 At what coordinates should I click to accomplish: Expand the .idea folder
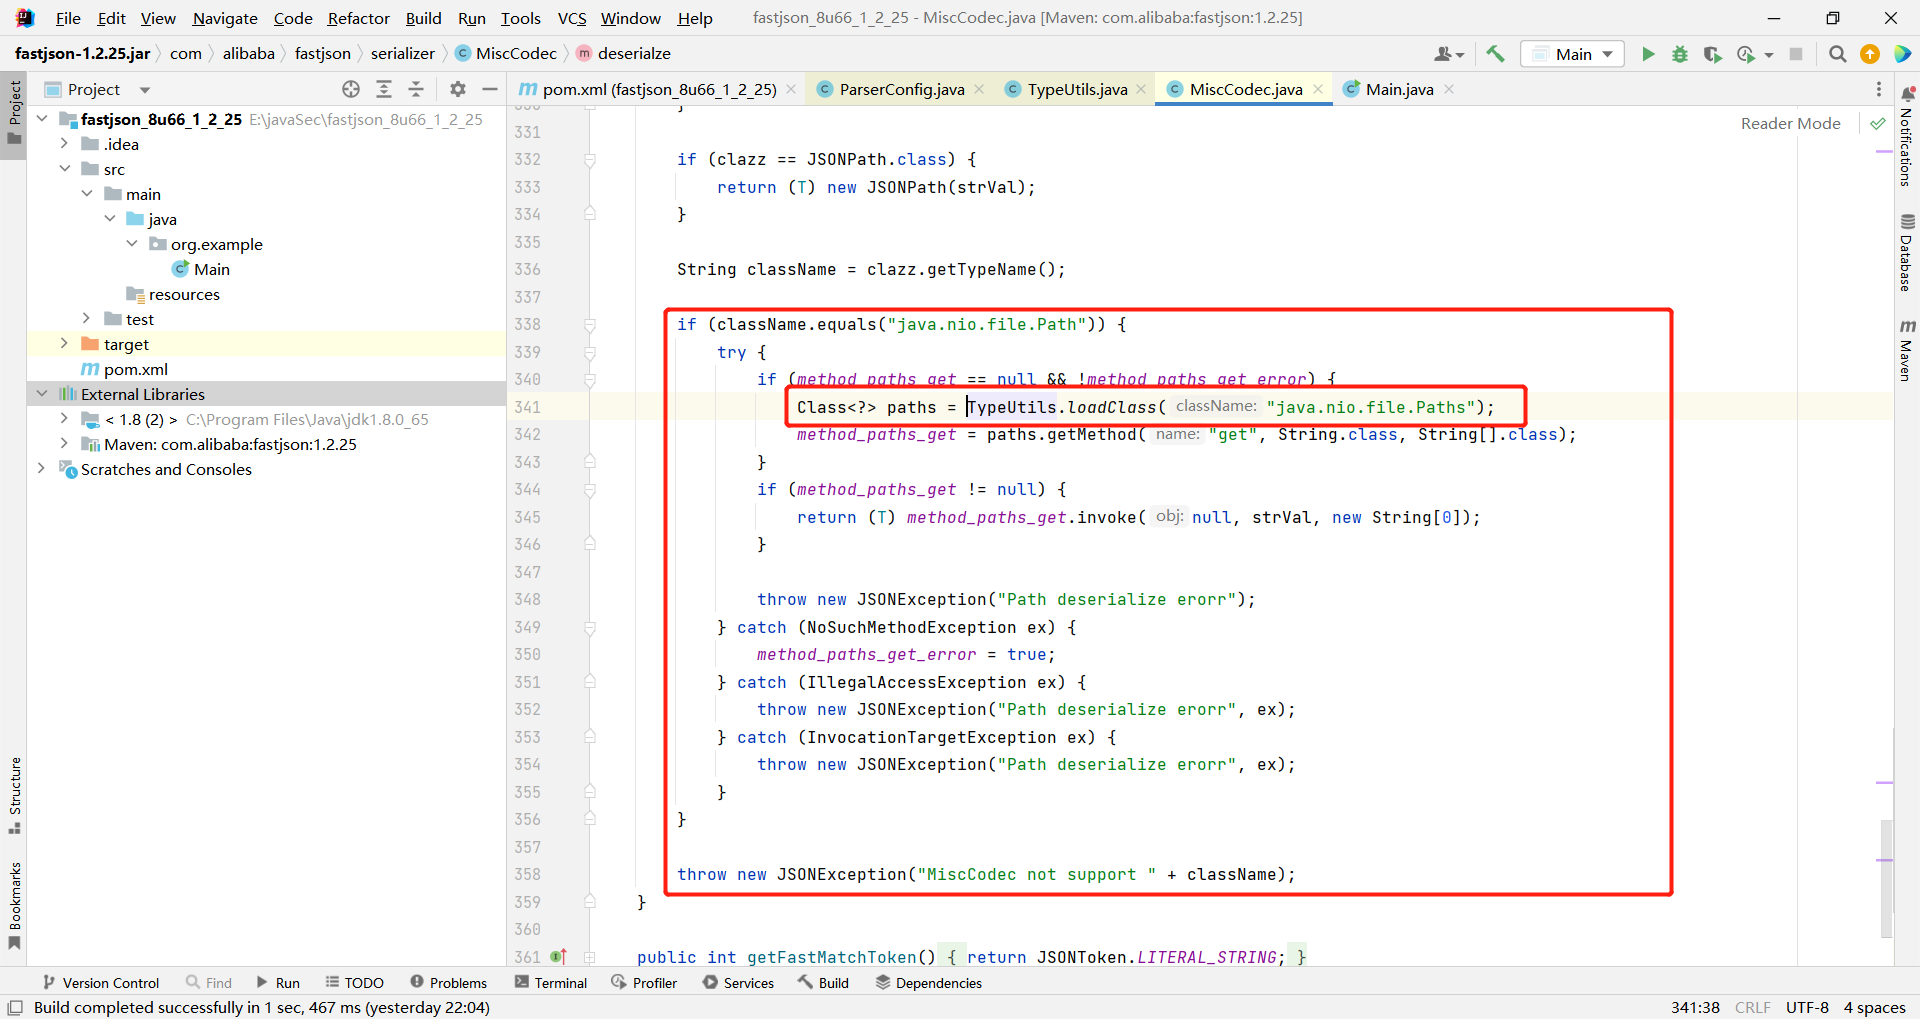64,144
